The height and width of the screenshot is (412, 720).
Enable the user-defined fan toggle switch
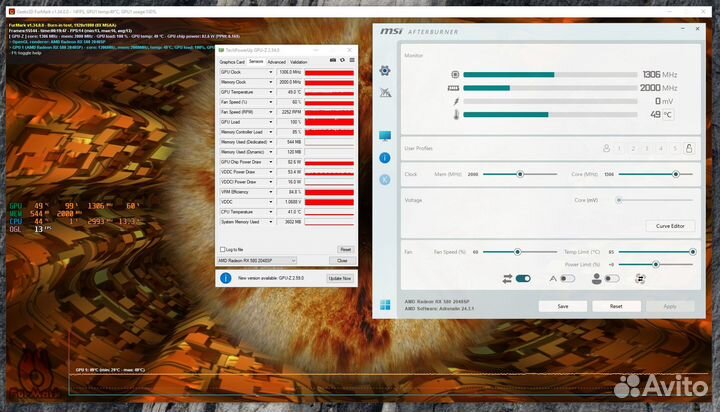612,279
